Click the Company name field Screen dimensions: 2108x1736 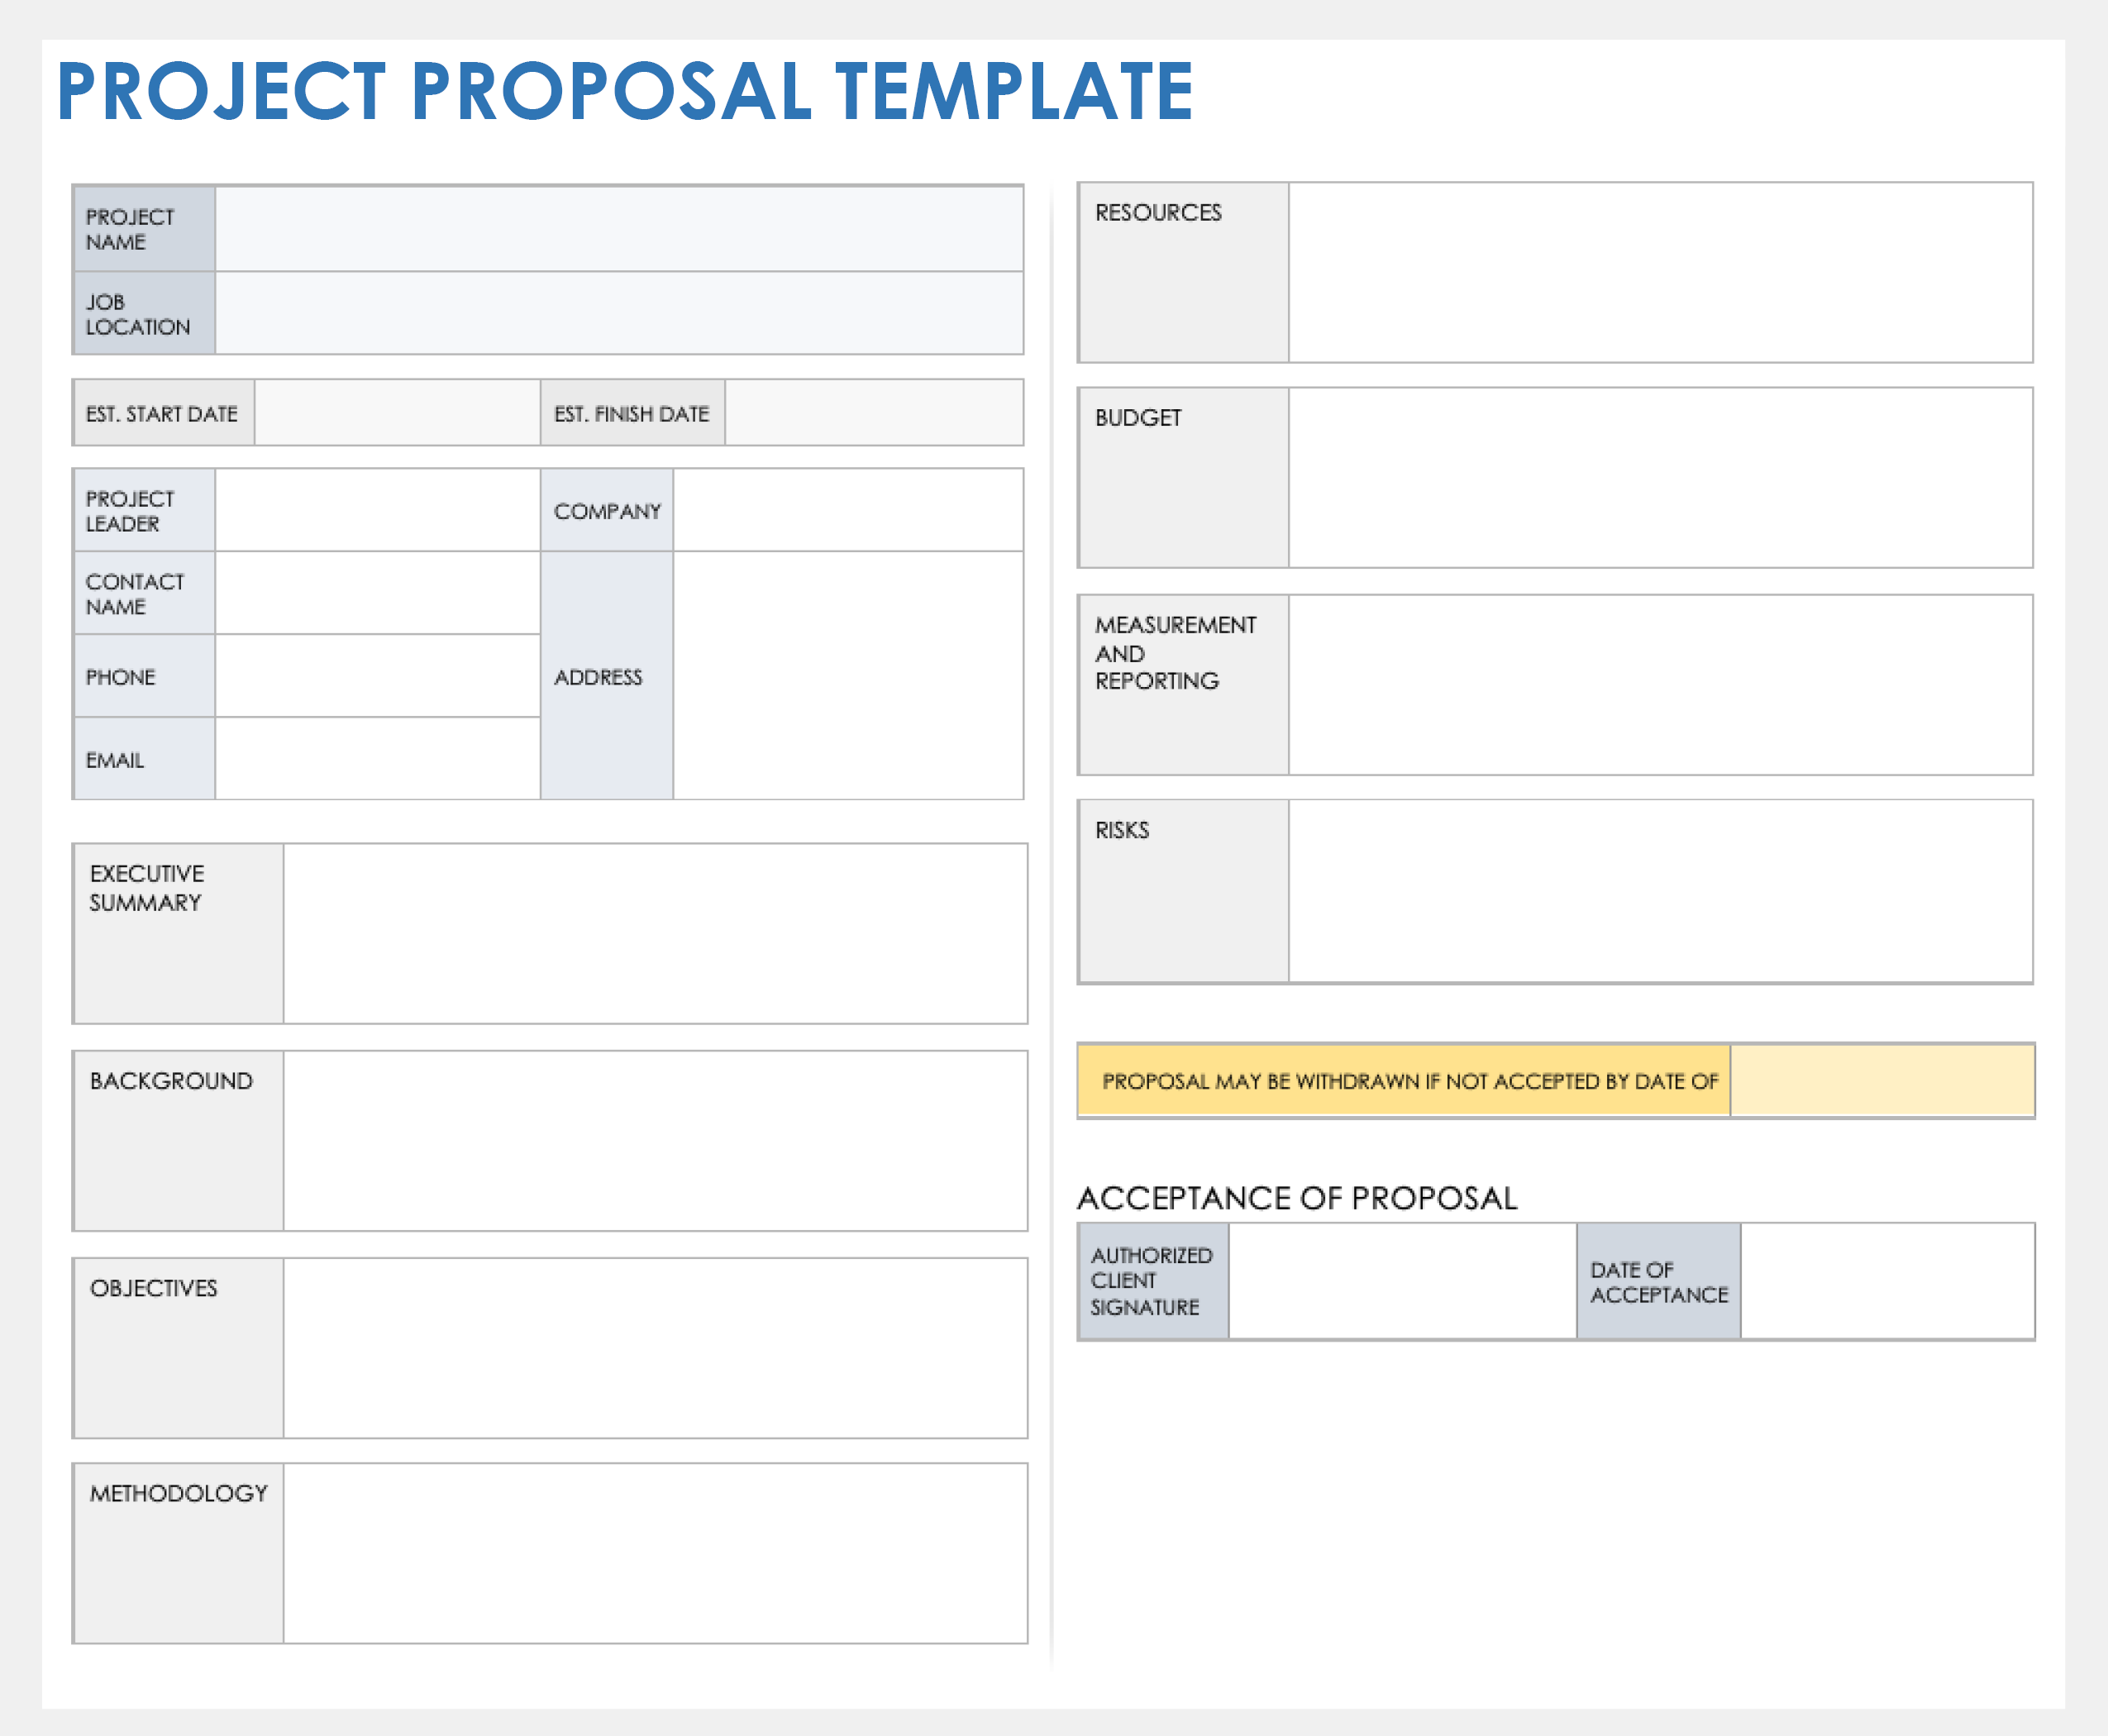point(848,510)
